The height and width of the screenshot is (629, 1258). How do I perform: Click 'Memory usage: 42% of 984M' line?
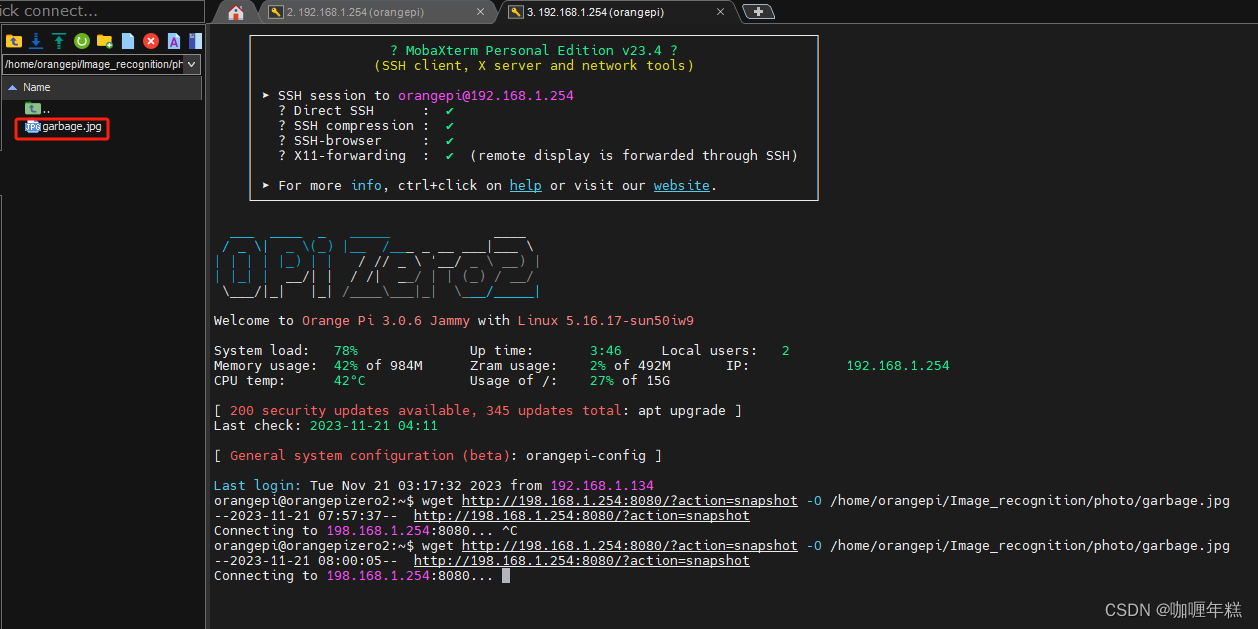coord(318,365)
